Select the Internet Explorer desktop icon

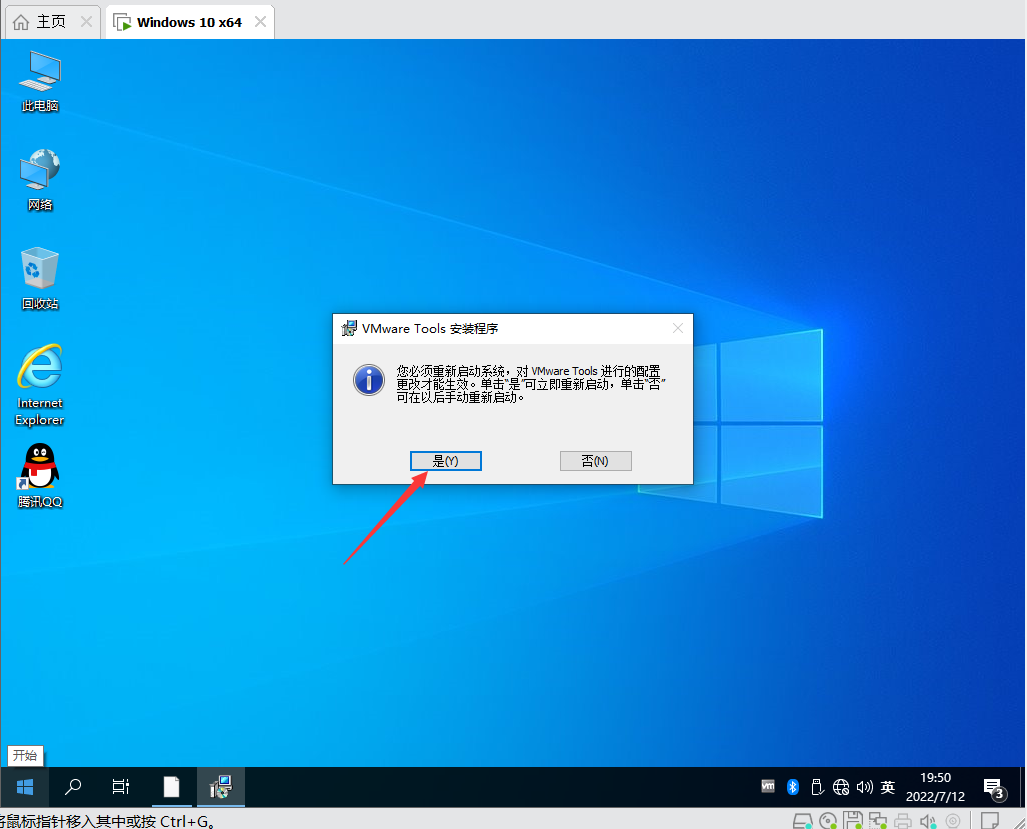click(x=40, y=385)
